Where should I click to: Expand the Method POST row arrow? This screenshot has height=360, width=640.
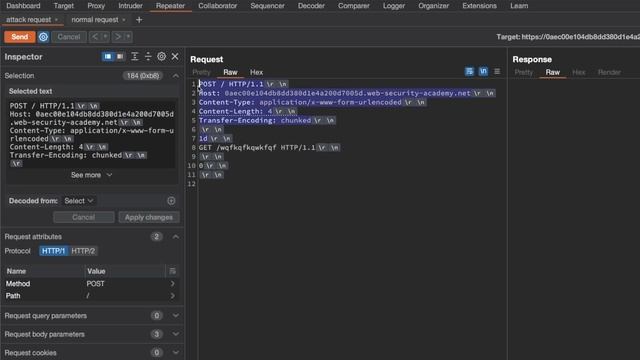click(172, 283)
